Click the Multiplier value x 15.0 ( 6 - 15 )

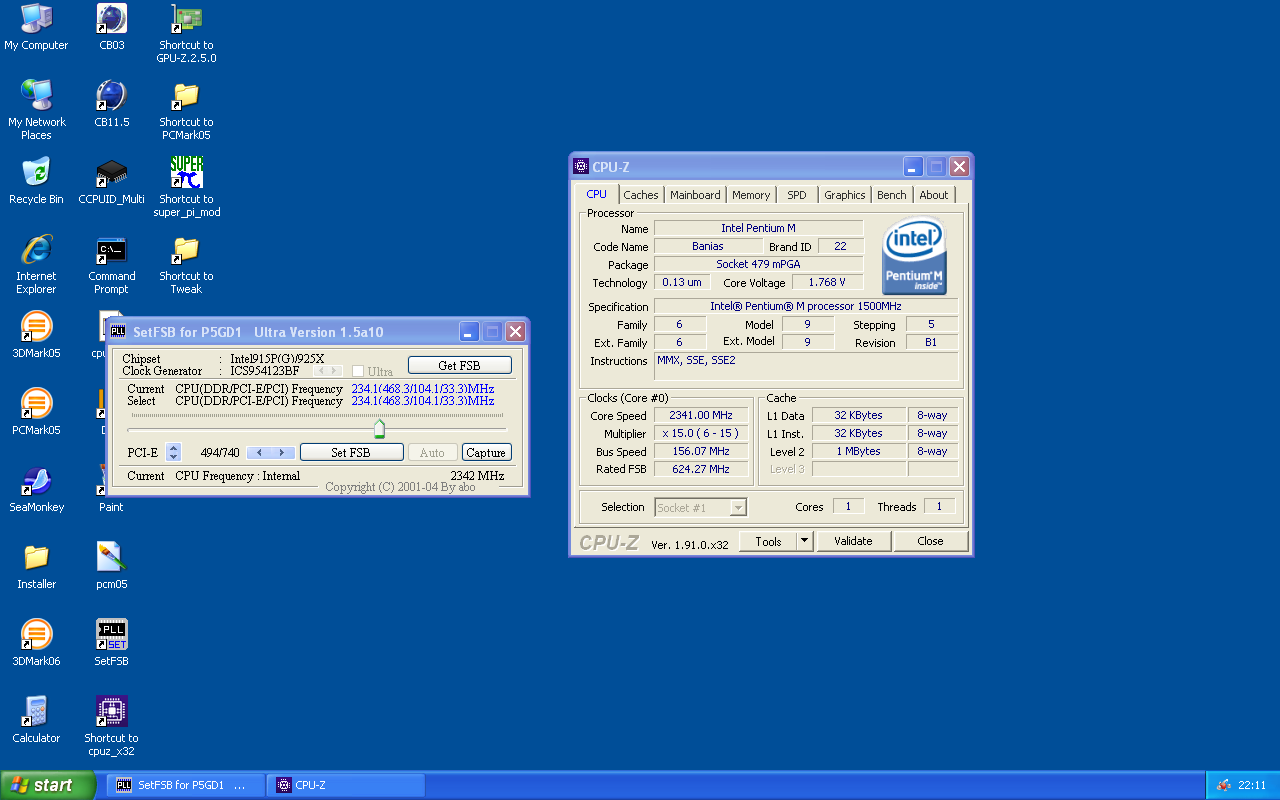coord(701,433)
